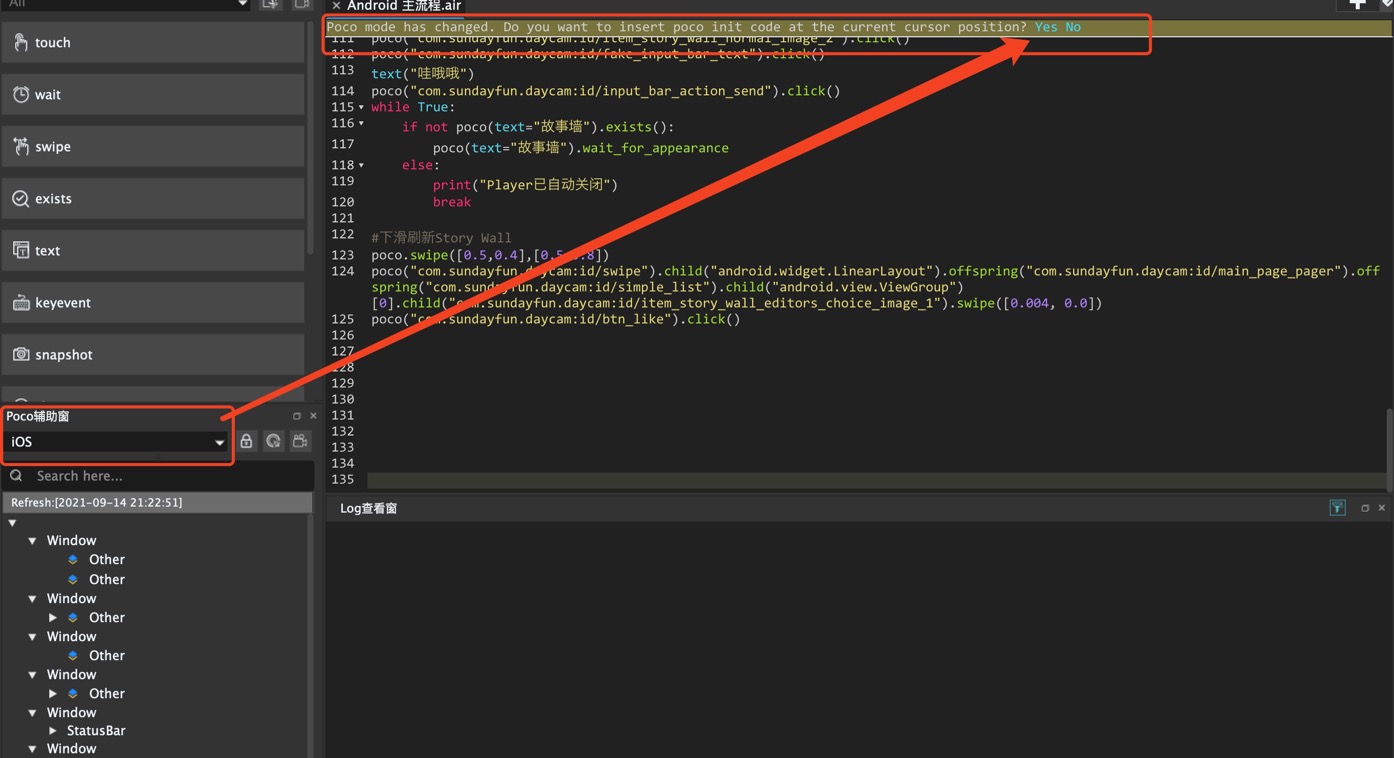Viewport: 1394px width, 758px height.
Task: Click the touch hand icon
Action: 20,42
